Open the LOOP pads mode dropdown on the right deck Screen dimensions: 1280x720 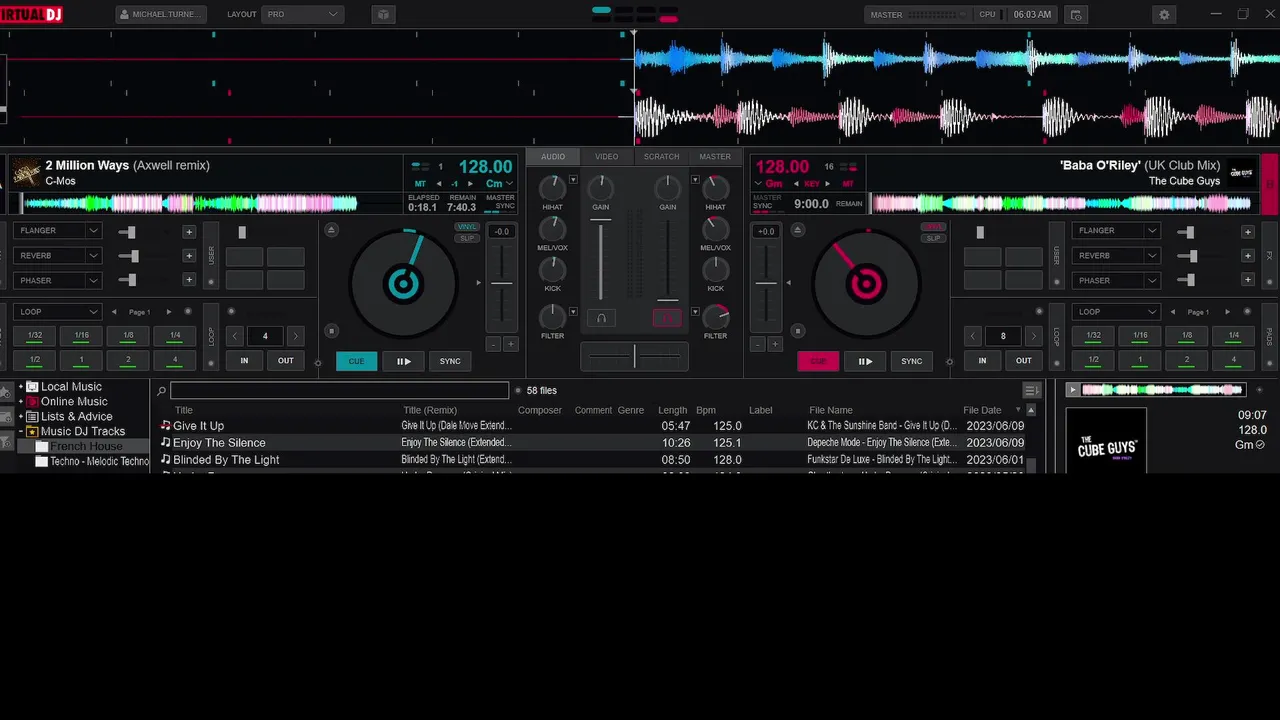click(x=1115, y=312)
